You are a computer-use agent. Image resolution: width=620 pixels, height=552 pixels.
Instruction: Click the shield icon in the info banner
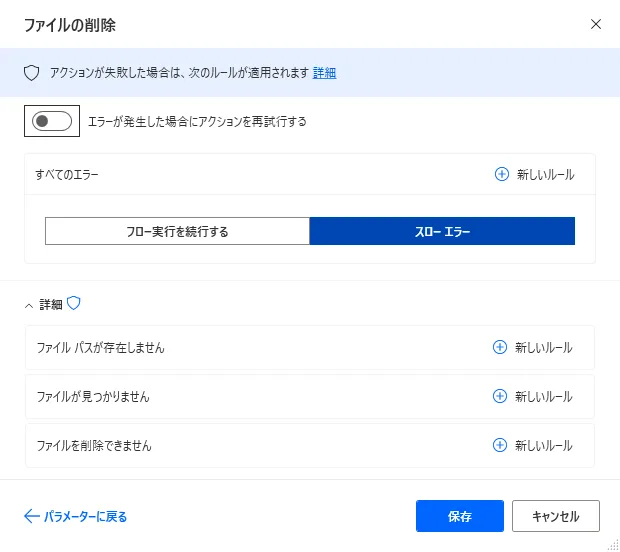point(31,73)
